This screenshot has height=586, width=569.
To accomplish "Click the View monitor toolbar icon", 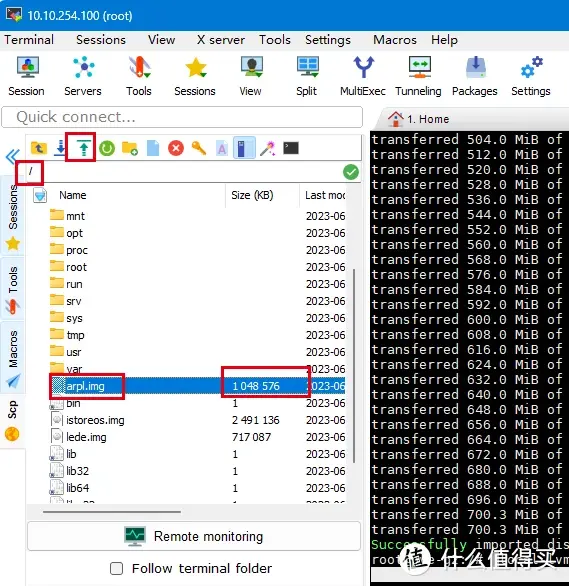I will coord(251,76).
